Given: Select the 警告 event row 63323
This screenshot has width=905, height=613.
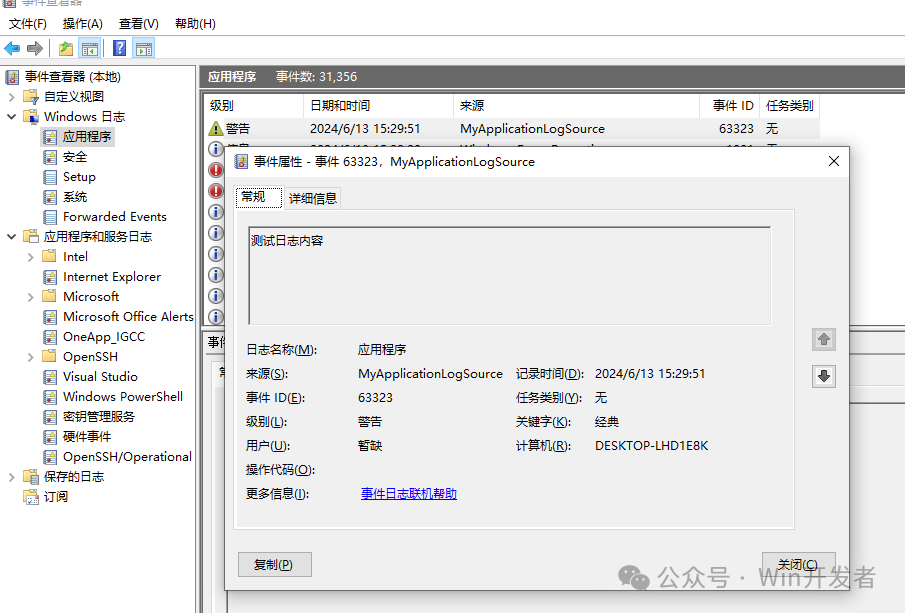Looking at the screenshot, I should (511, 129).
